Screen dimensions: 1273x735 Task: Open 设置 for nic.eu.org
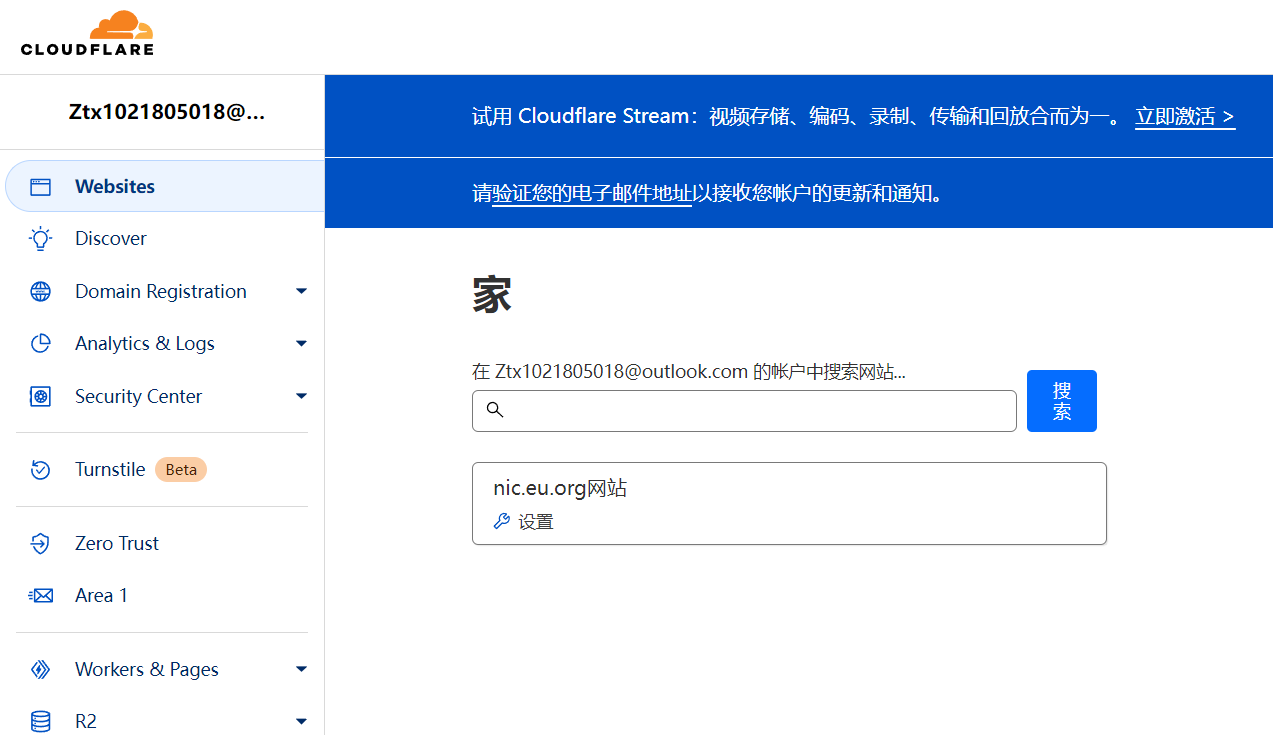(x=524, y=521)
